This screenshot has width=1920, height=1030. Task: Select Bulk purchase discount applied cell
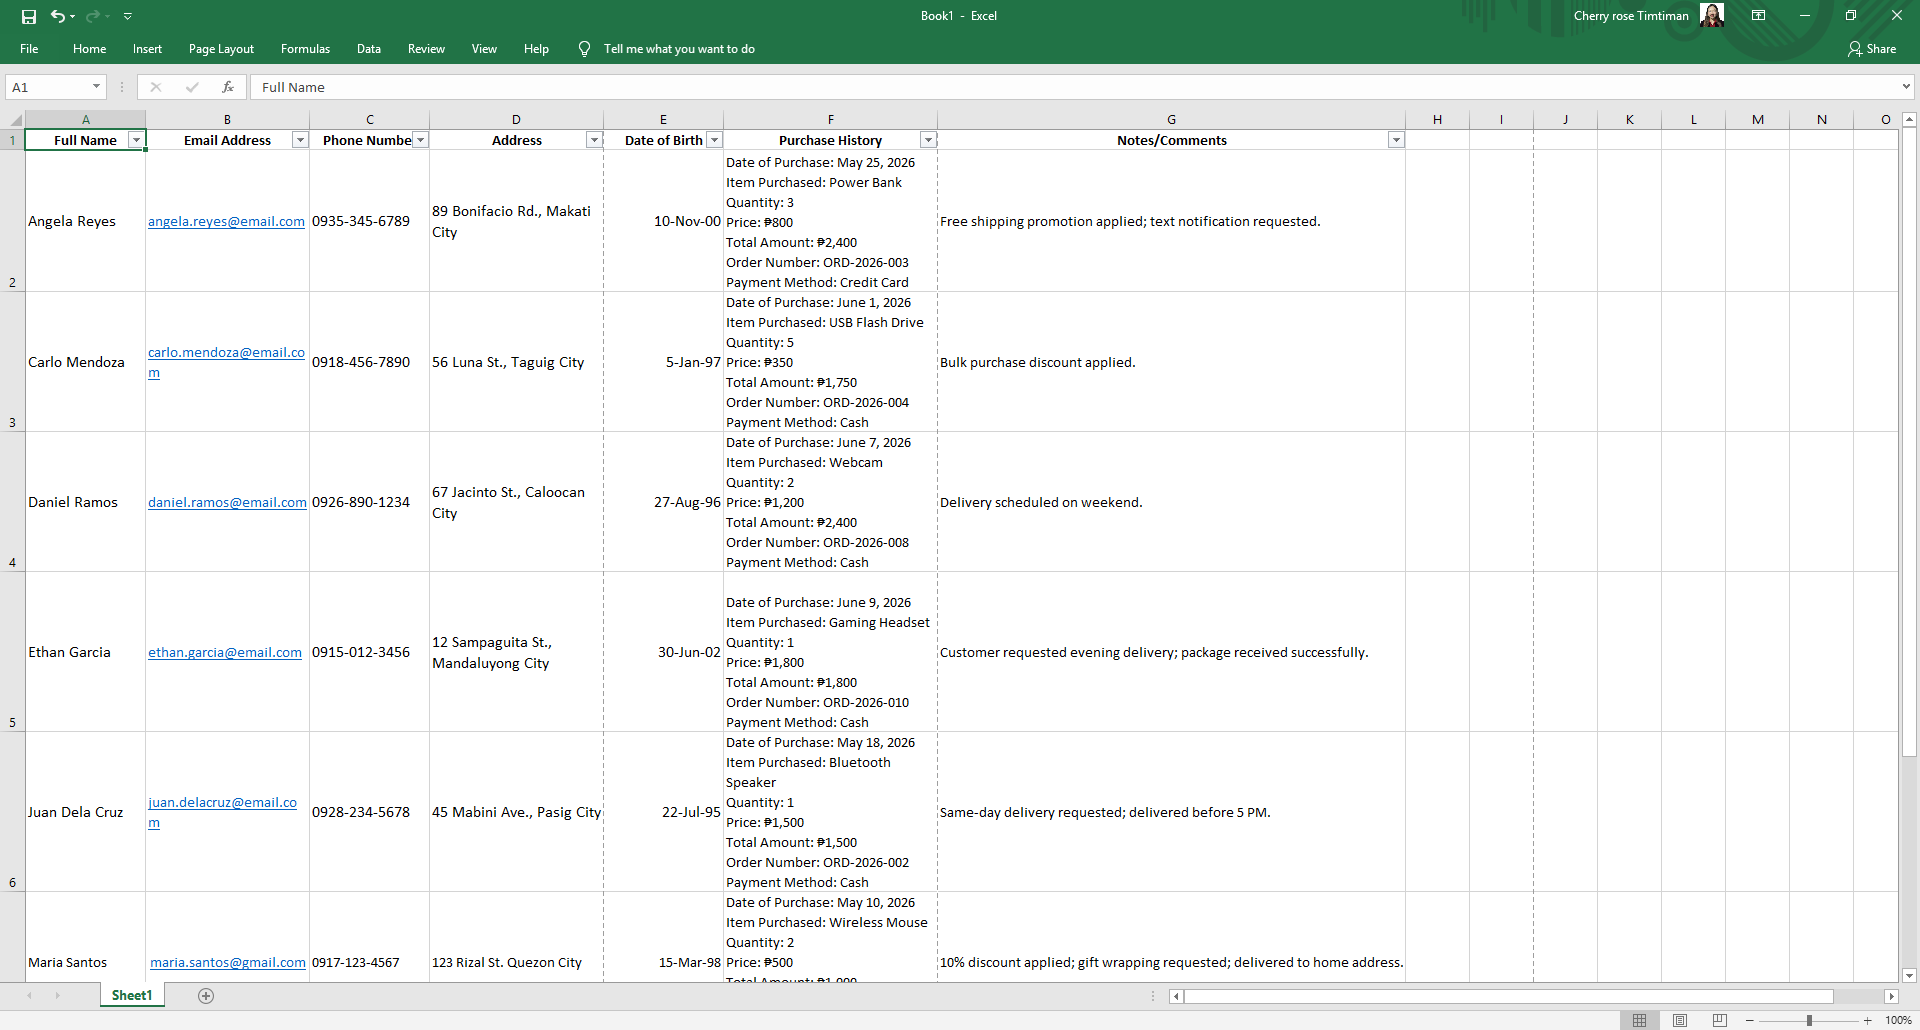pyautogui.click(x=1171, y=362)
